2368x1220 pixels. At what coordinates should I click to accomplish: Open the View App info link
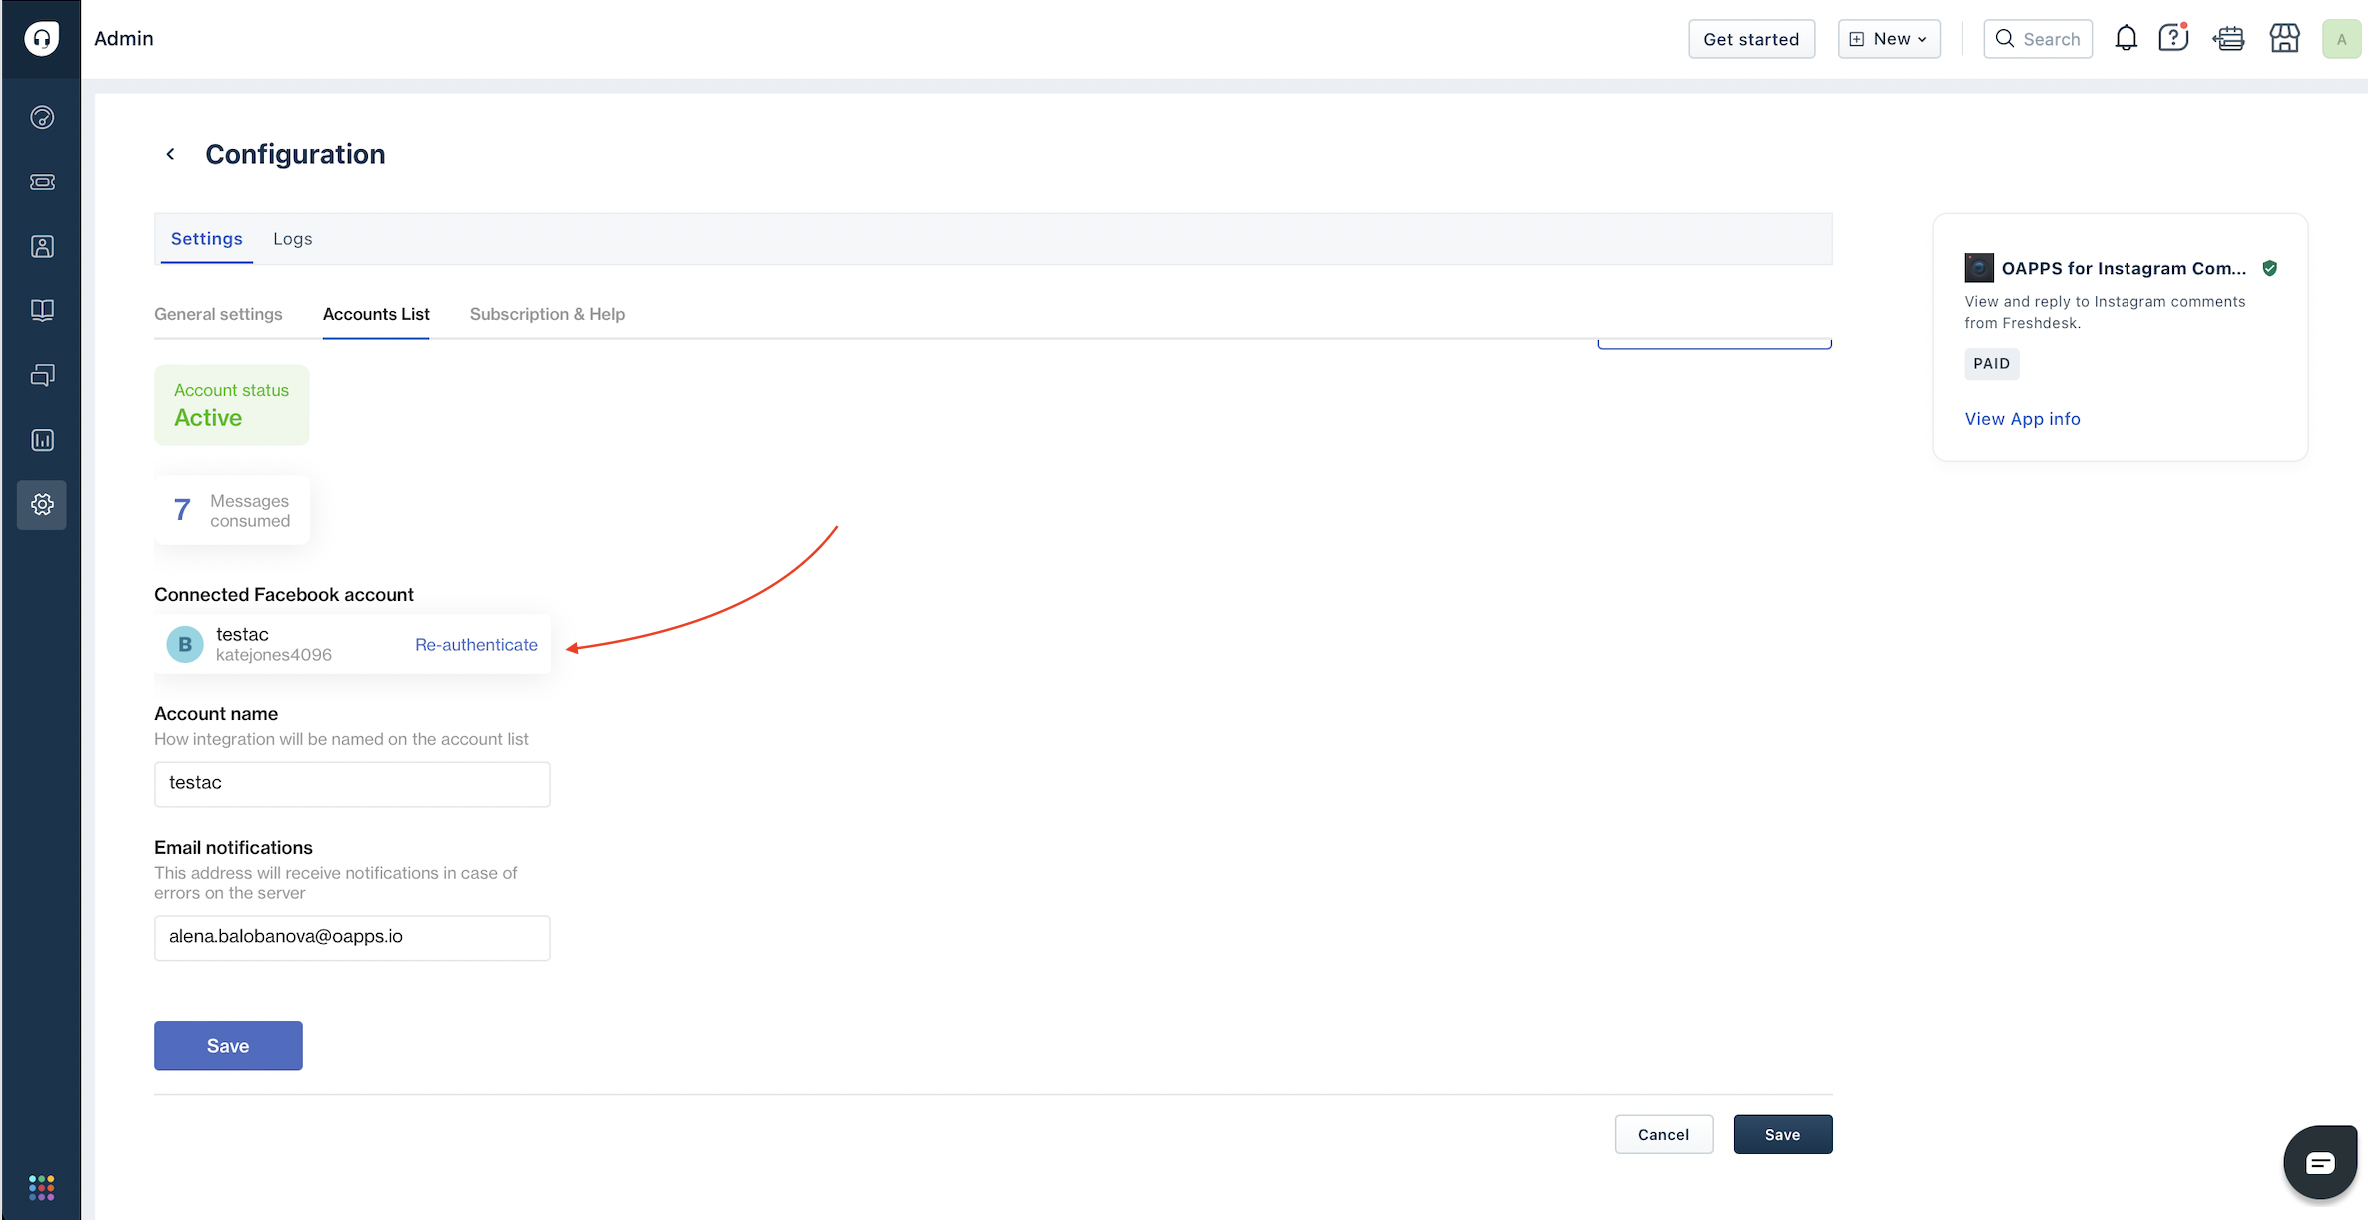pyautogui.click(x=2022, y=419)
